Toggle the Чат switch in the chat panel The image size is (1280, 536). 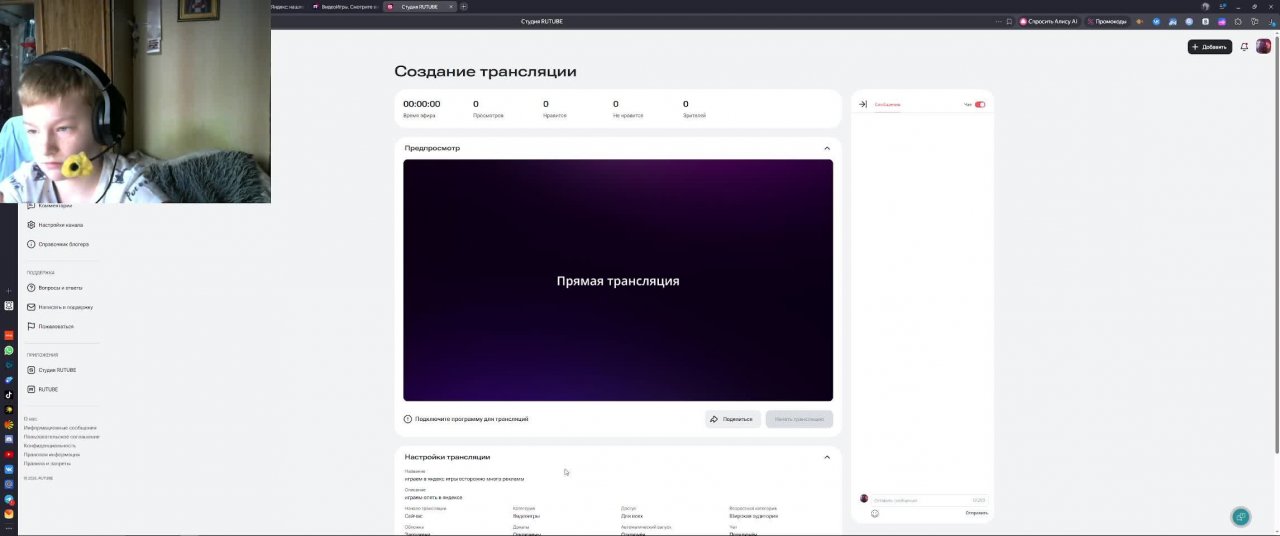click(x=980, y=104)
